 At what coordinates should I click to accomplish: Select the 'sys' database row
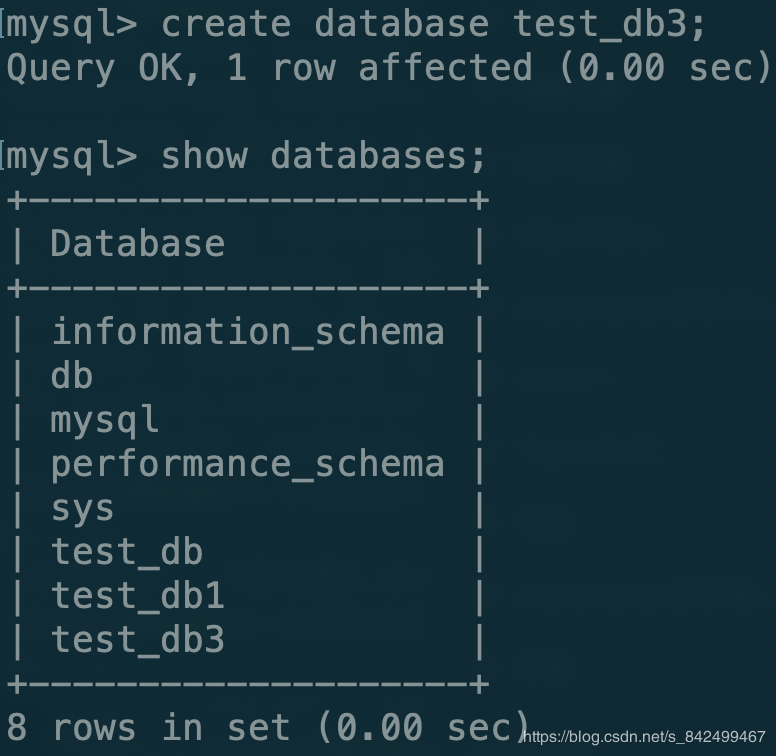pos(83,508)
